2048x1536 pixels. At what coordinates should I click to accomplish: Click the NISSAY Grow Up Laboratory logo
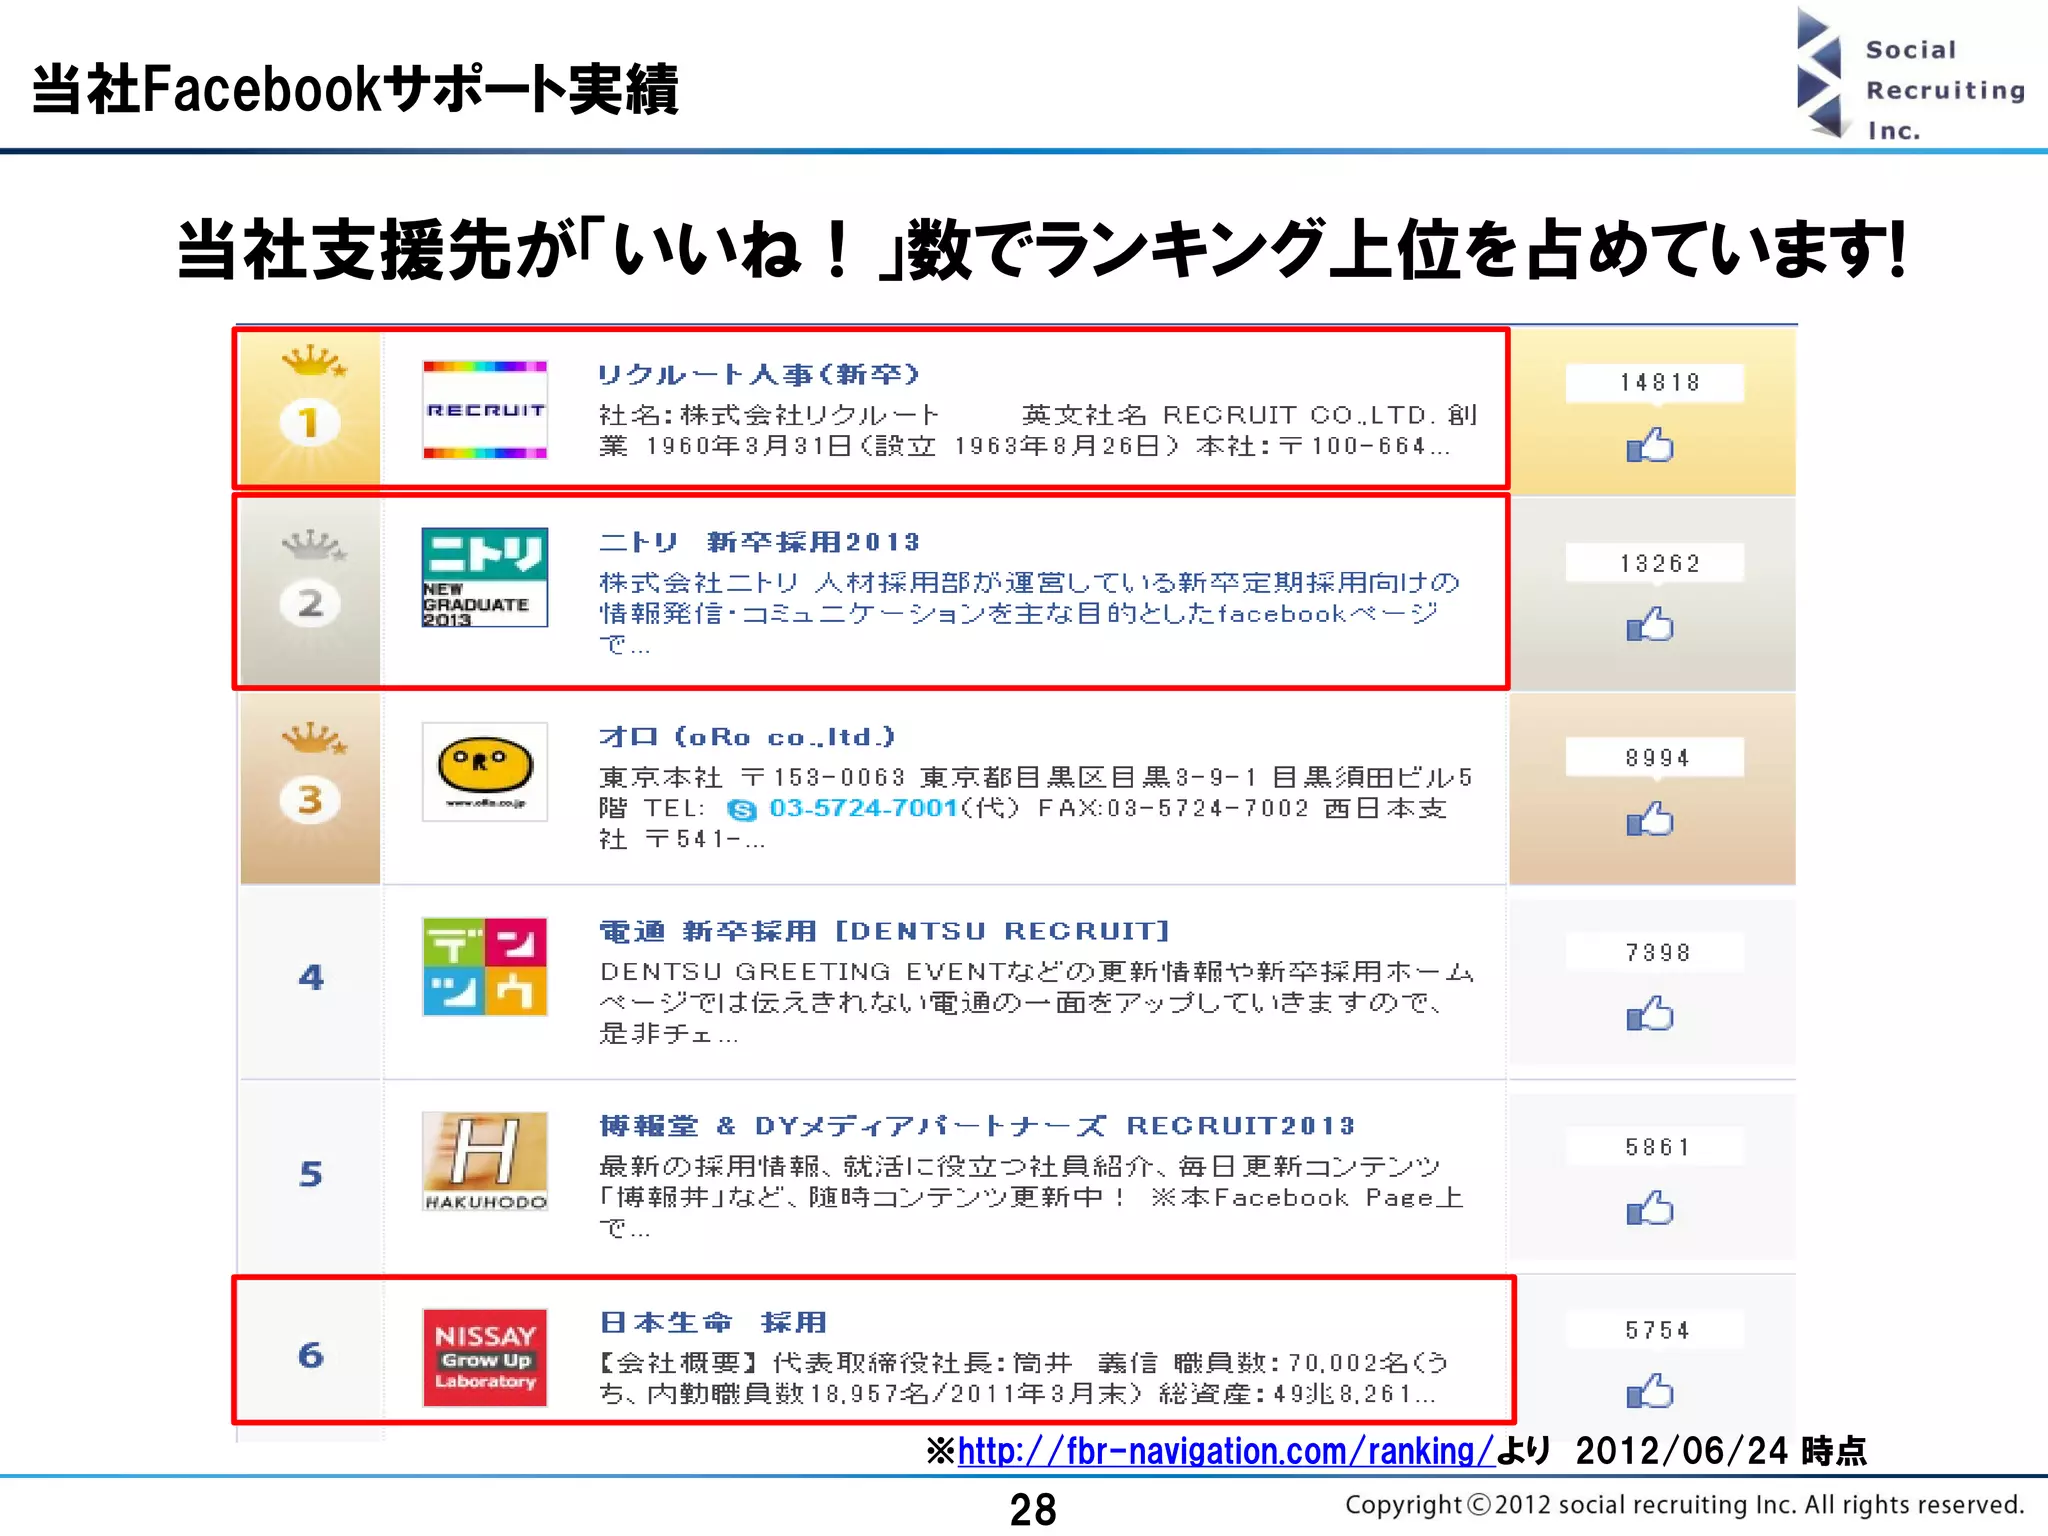pos(485,1357)
